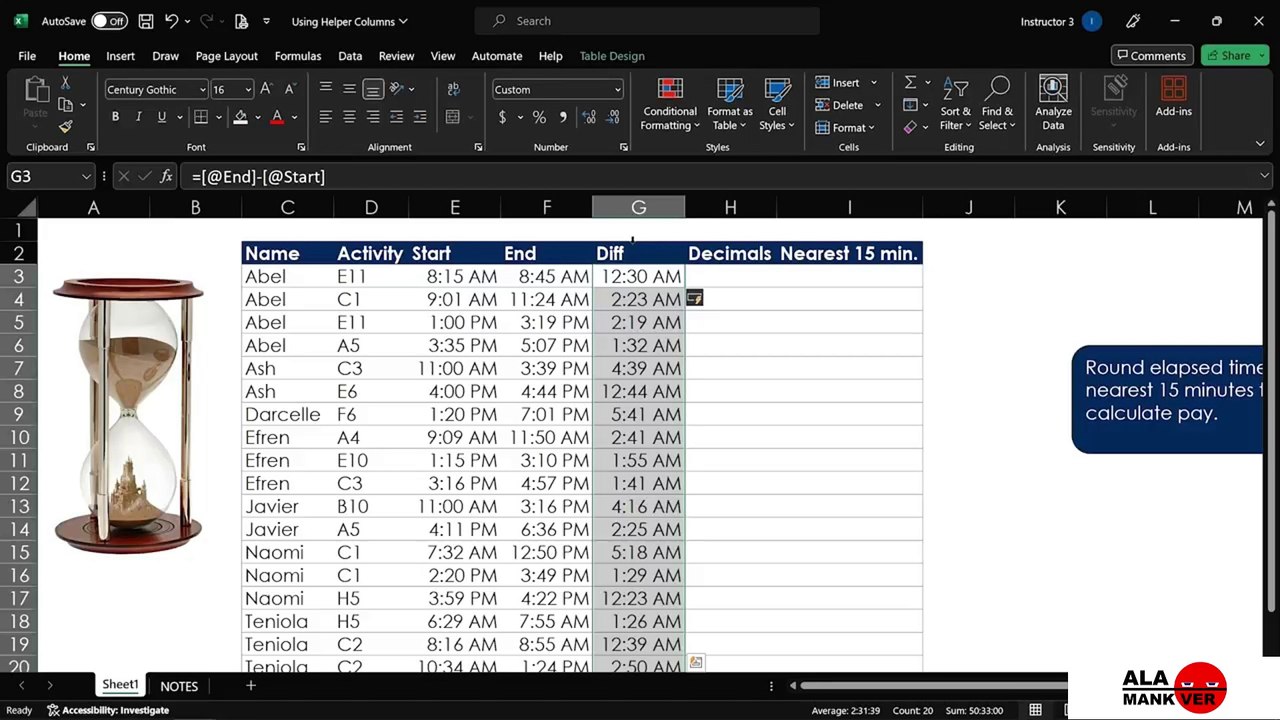Toggle Bold formatting
Screen dimensions: 1280x720
115,117
